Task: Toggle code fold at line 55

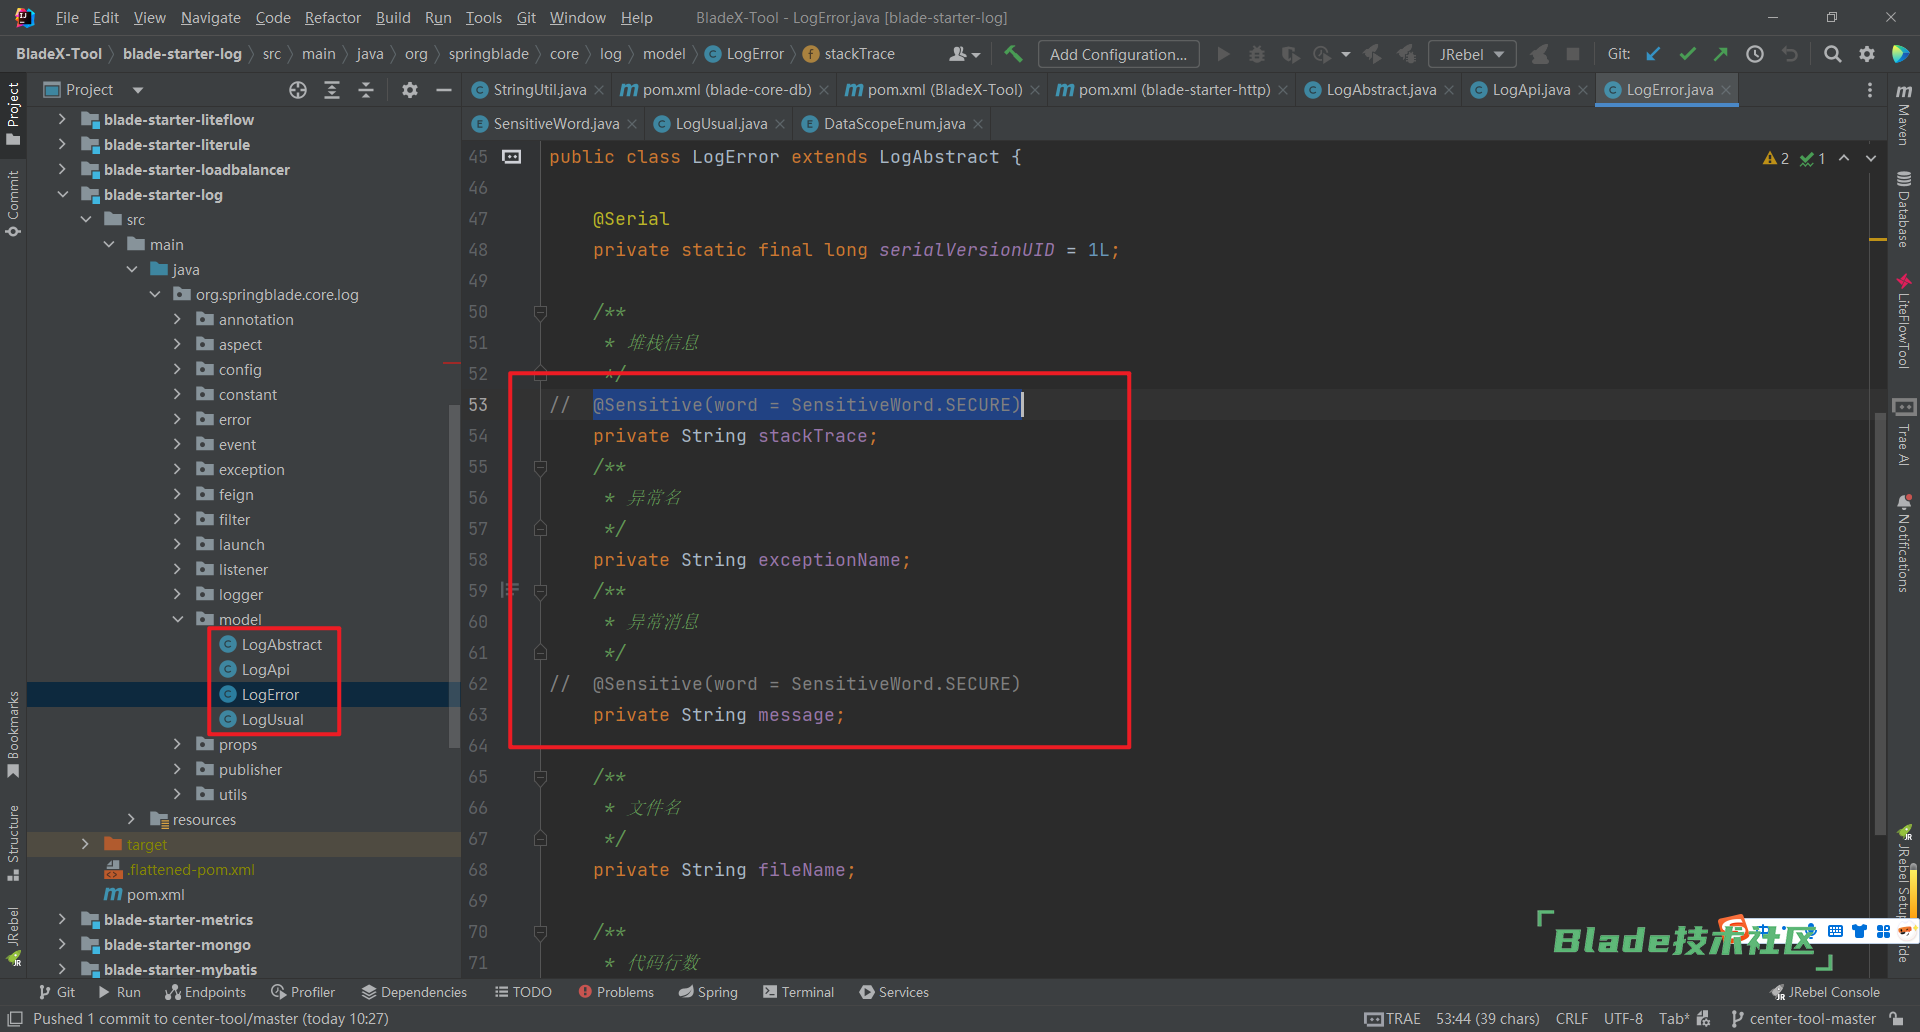Action: click(x=540, y=467)
